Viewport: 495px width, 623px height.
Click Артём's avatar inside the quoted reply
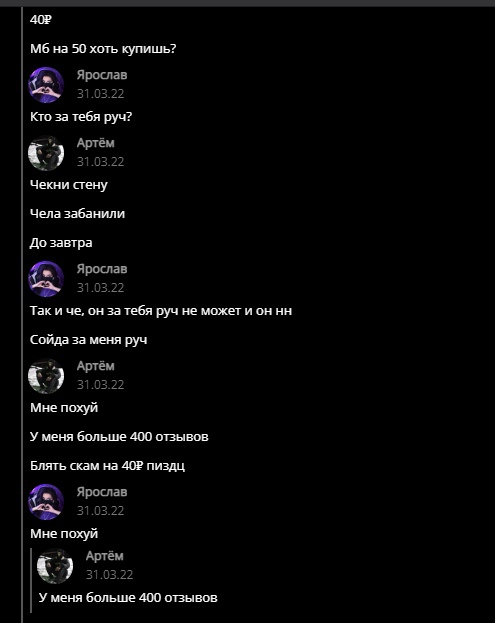point(55,566)
